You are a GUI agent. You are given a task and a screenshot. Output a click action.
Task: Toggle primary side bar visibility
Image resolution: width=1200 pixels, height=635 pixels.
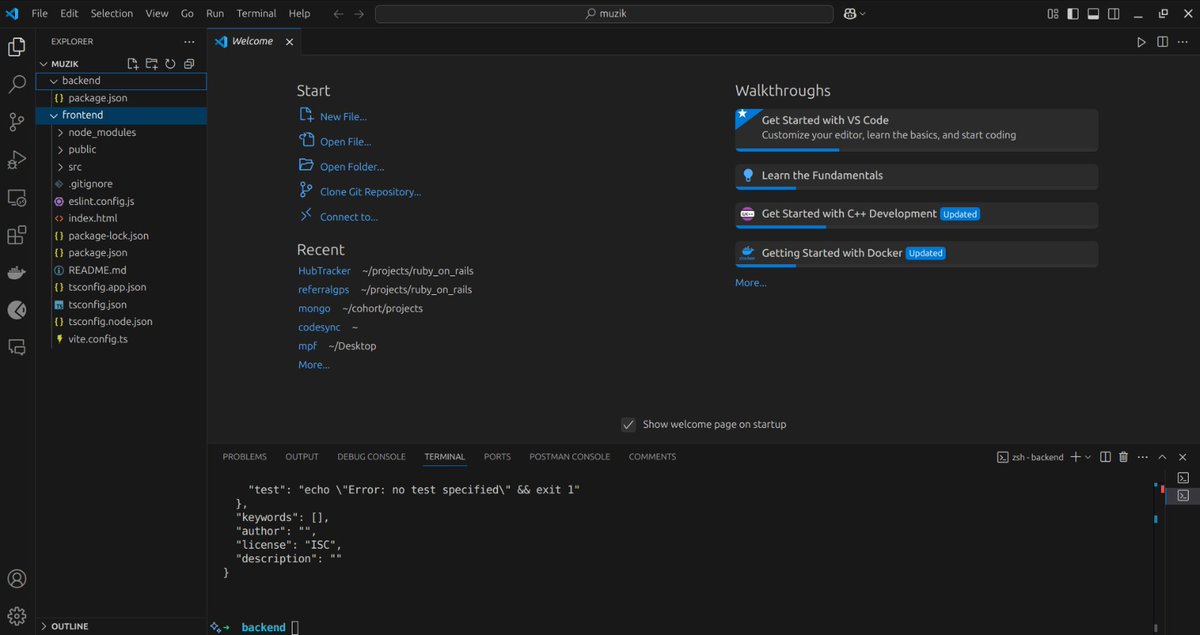[1073, 14]
